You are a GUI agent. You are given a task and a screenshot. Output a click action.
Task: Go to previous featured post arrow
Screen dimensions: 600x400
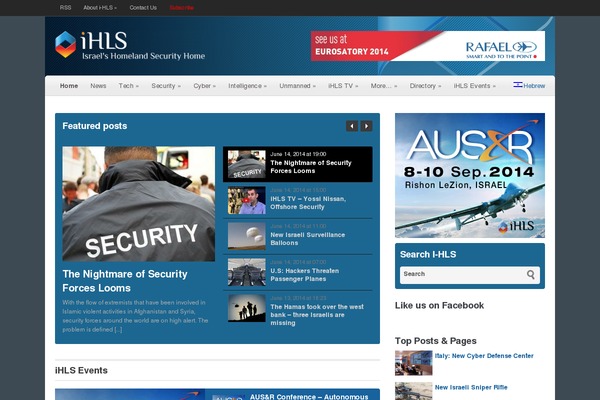click(352, 126)
